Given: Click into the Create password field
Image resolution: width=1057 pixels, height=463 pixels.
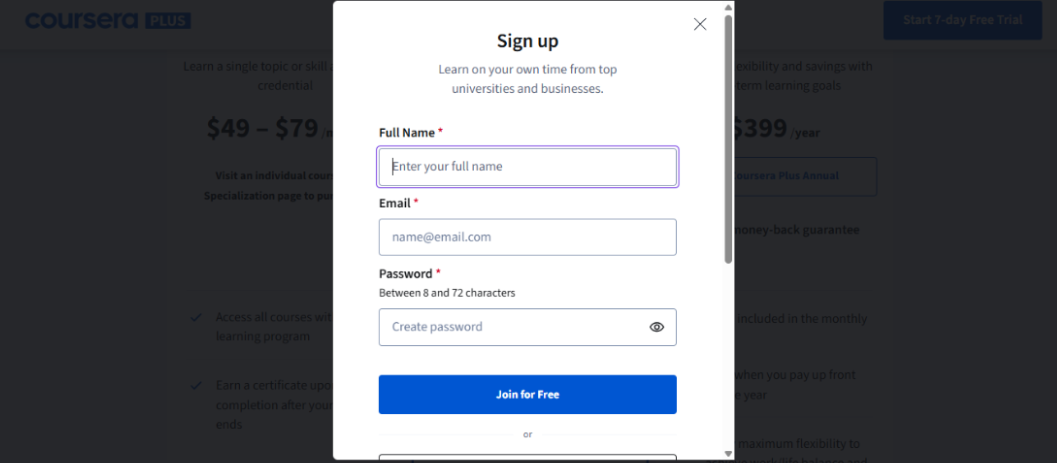Looking at the screenshot, I should coord(510,327).
